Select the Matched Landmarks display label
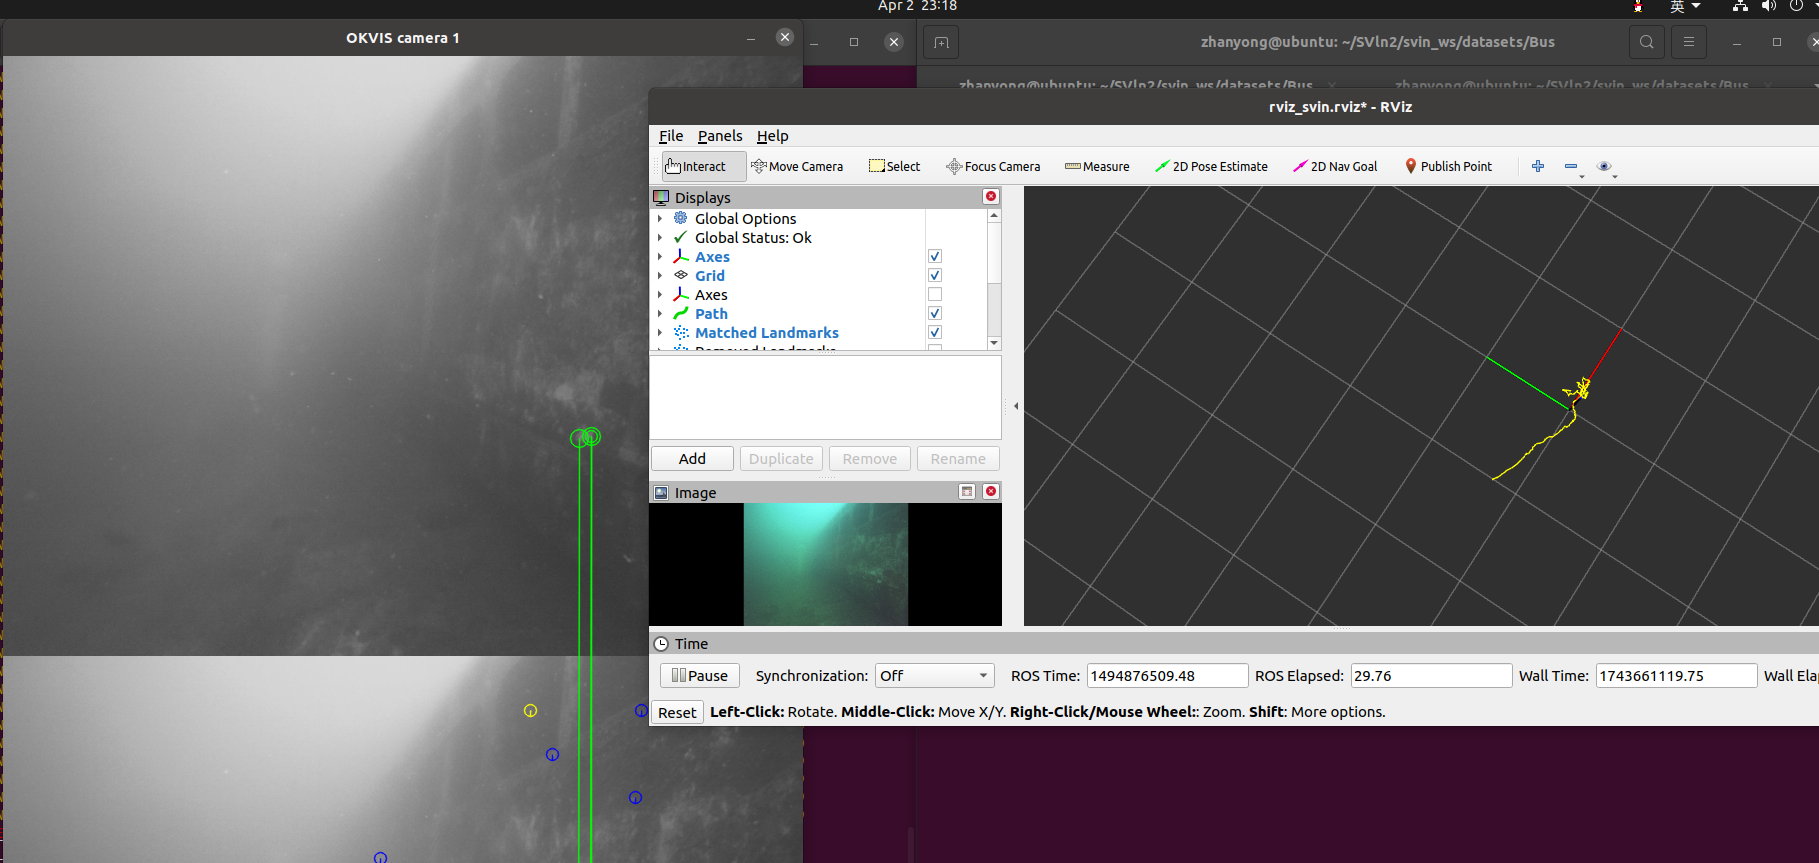This screenshot has height=863, width=1819. coord(767,333)
